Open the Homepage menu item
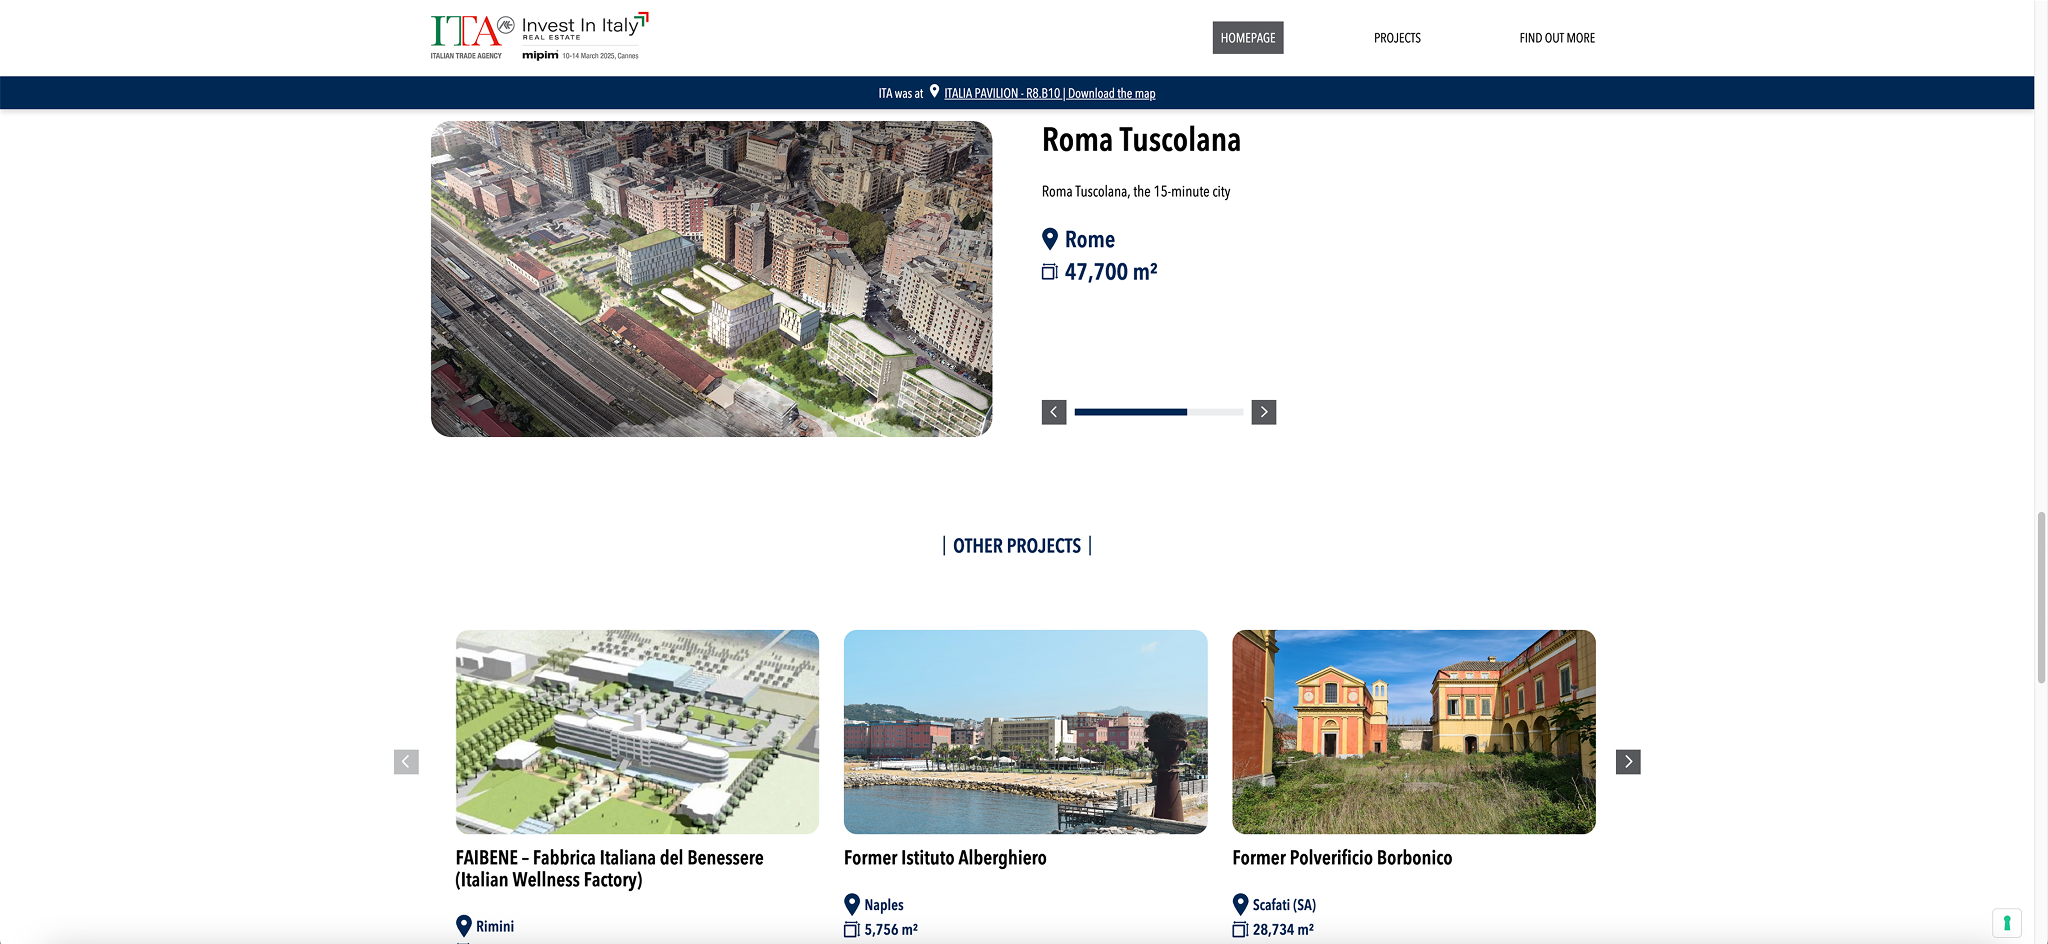 click(1248, 38)
